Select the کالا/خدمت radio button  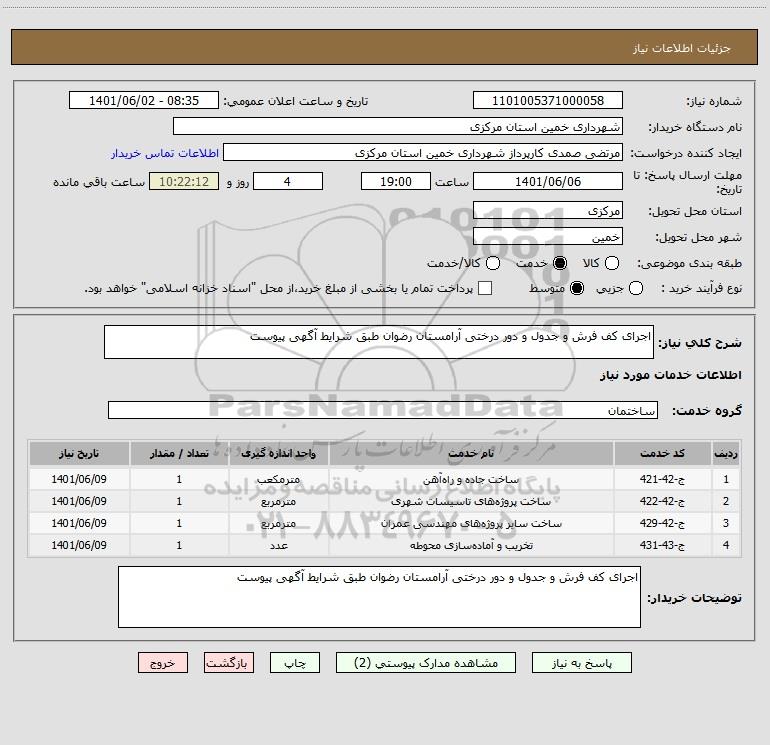coord(493,263)
